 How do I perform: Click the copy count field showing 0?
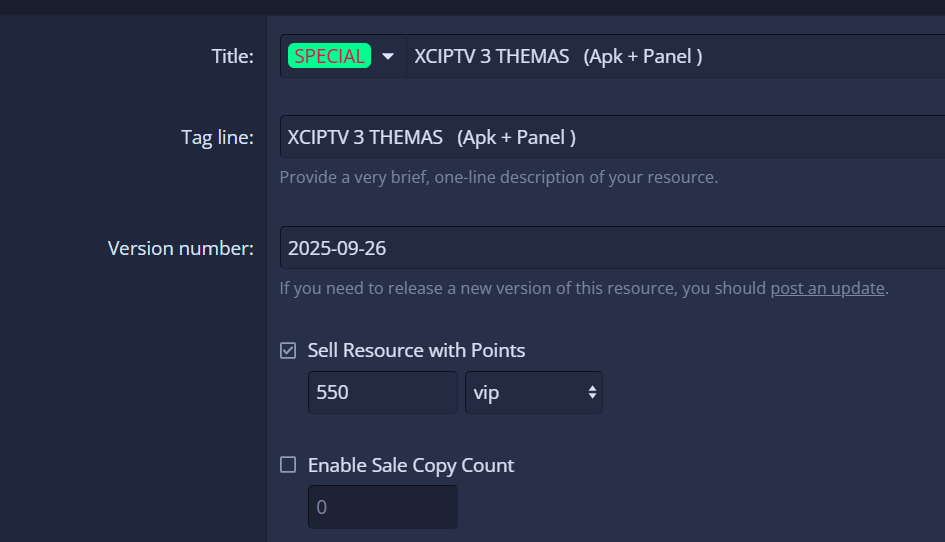pyautogui.click(x=381, y=507)
